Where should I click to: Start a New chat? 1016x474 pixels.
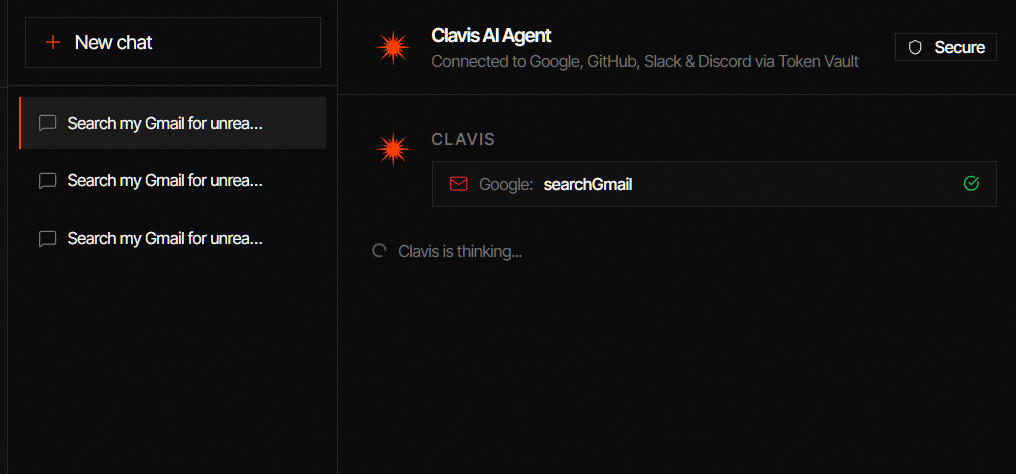click(x=173, y=43)
